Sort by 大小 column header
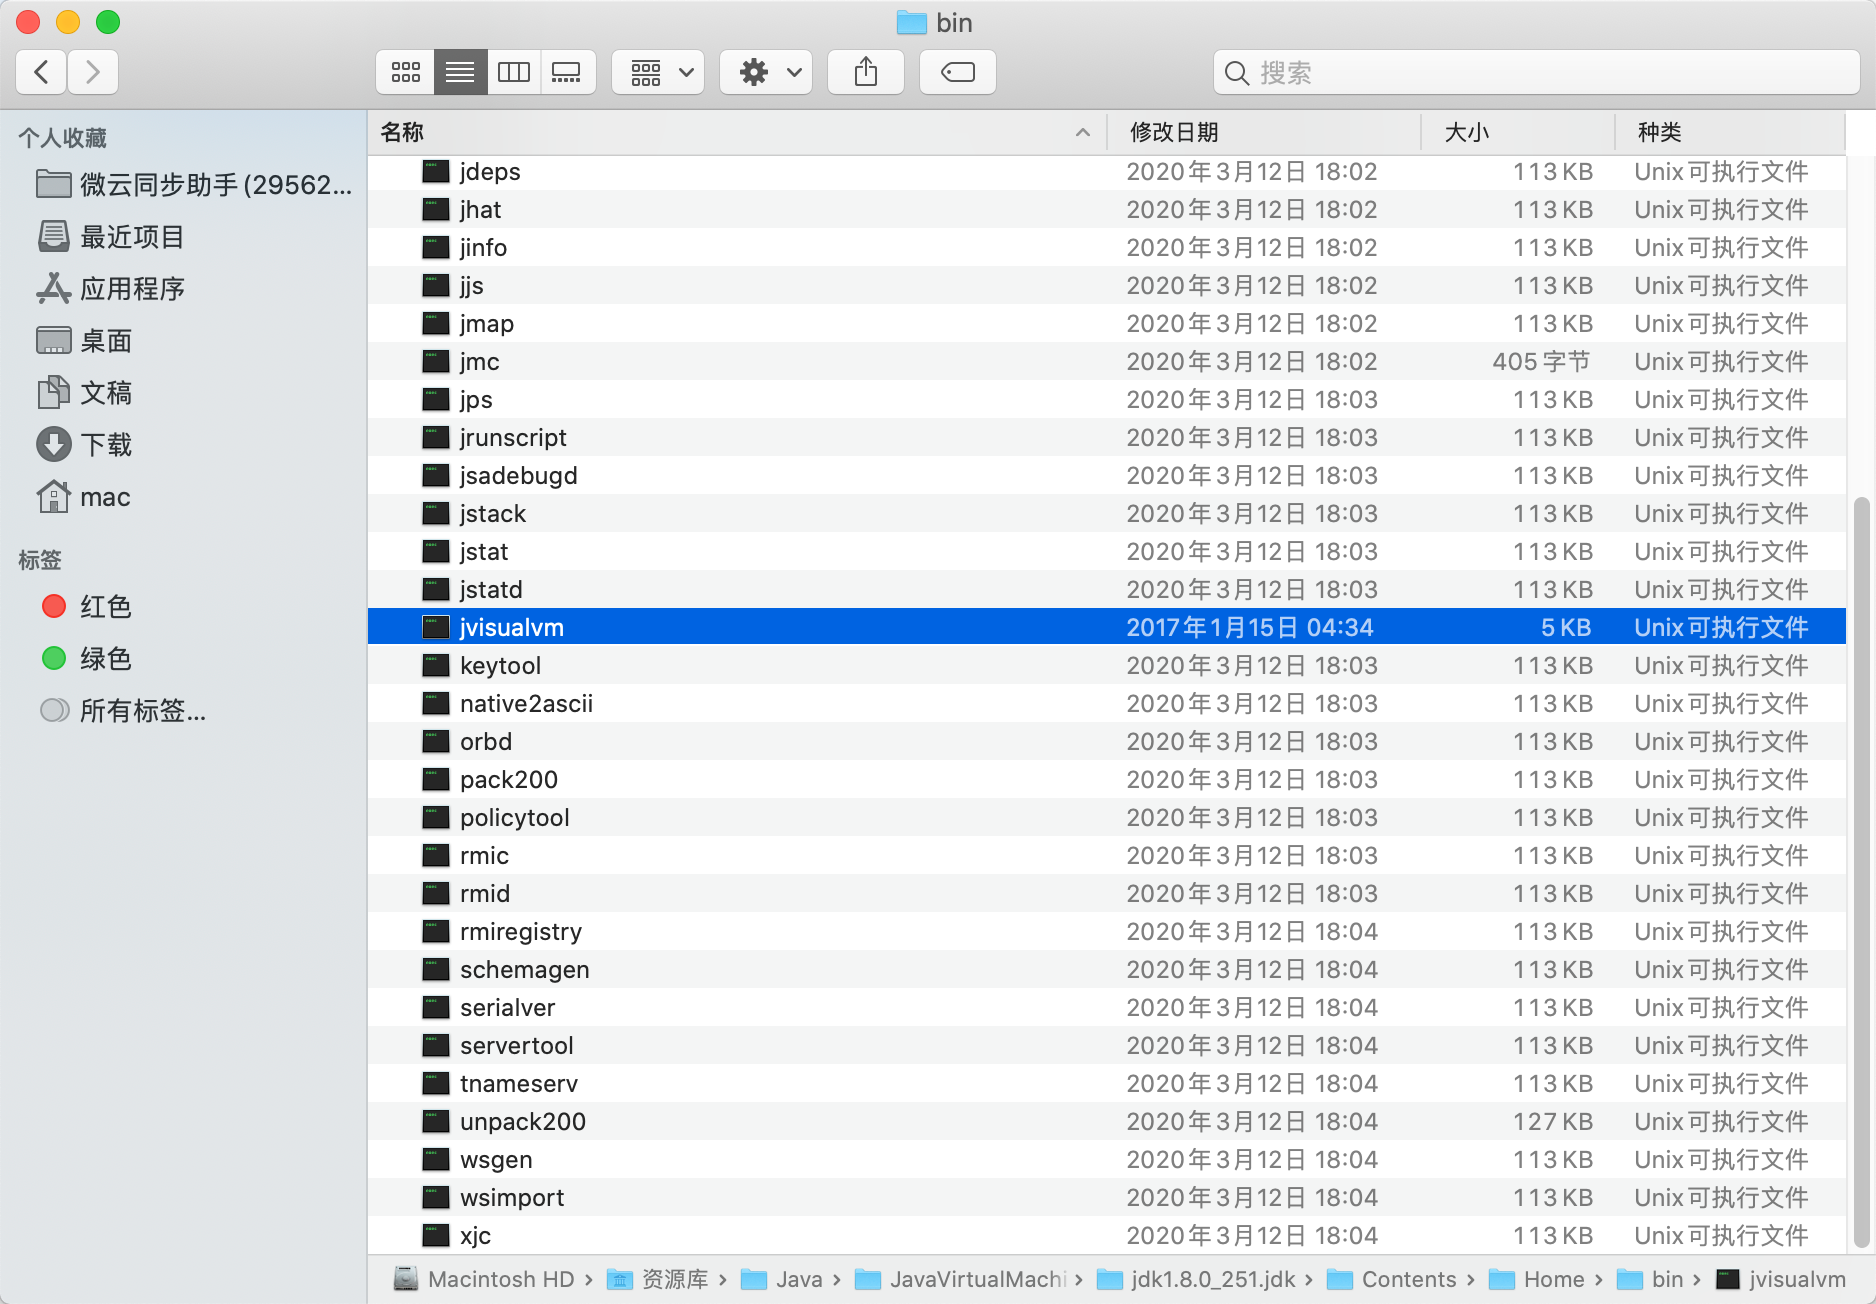1876x1304 pixels. [x=1518, y=132]
